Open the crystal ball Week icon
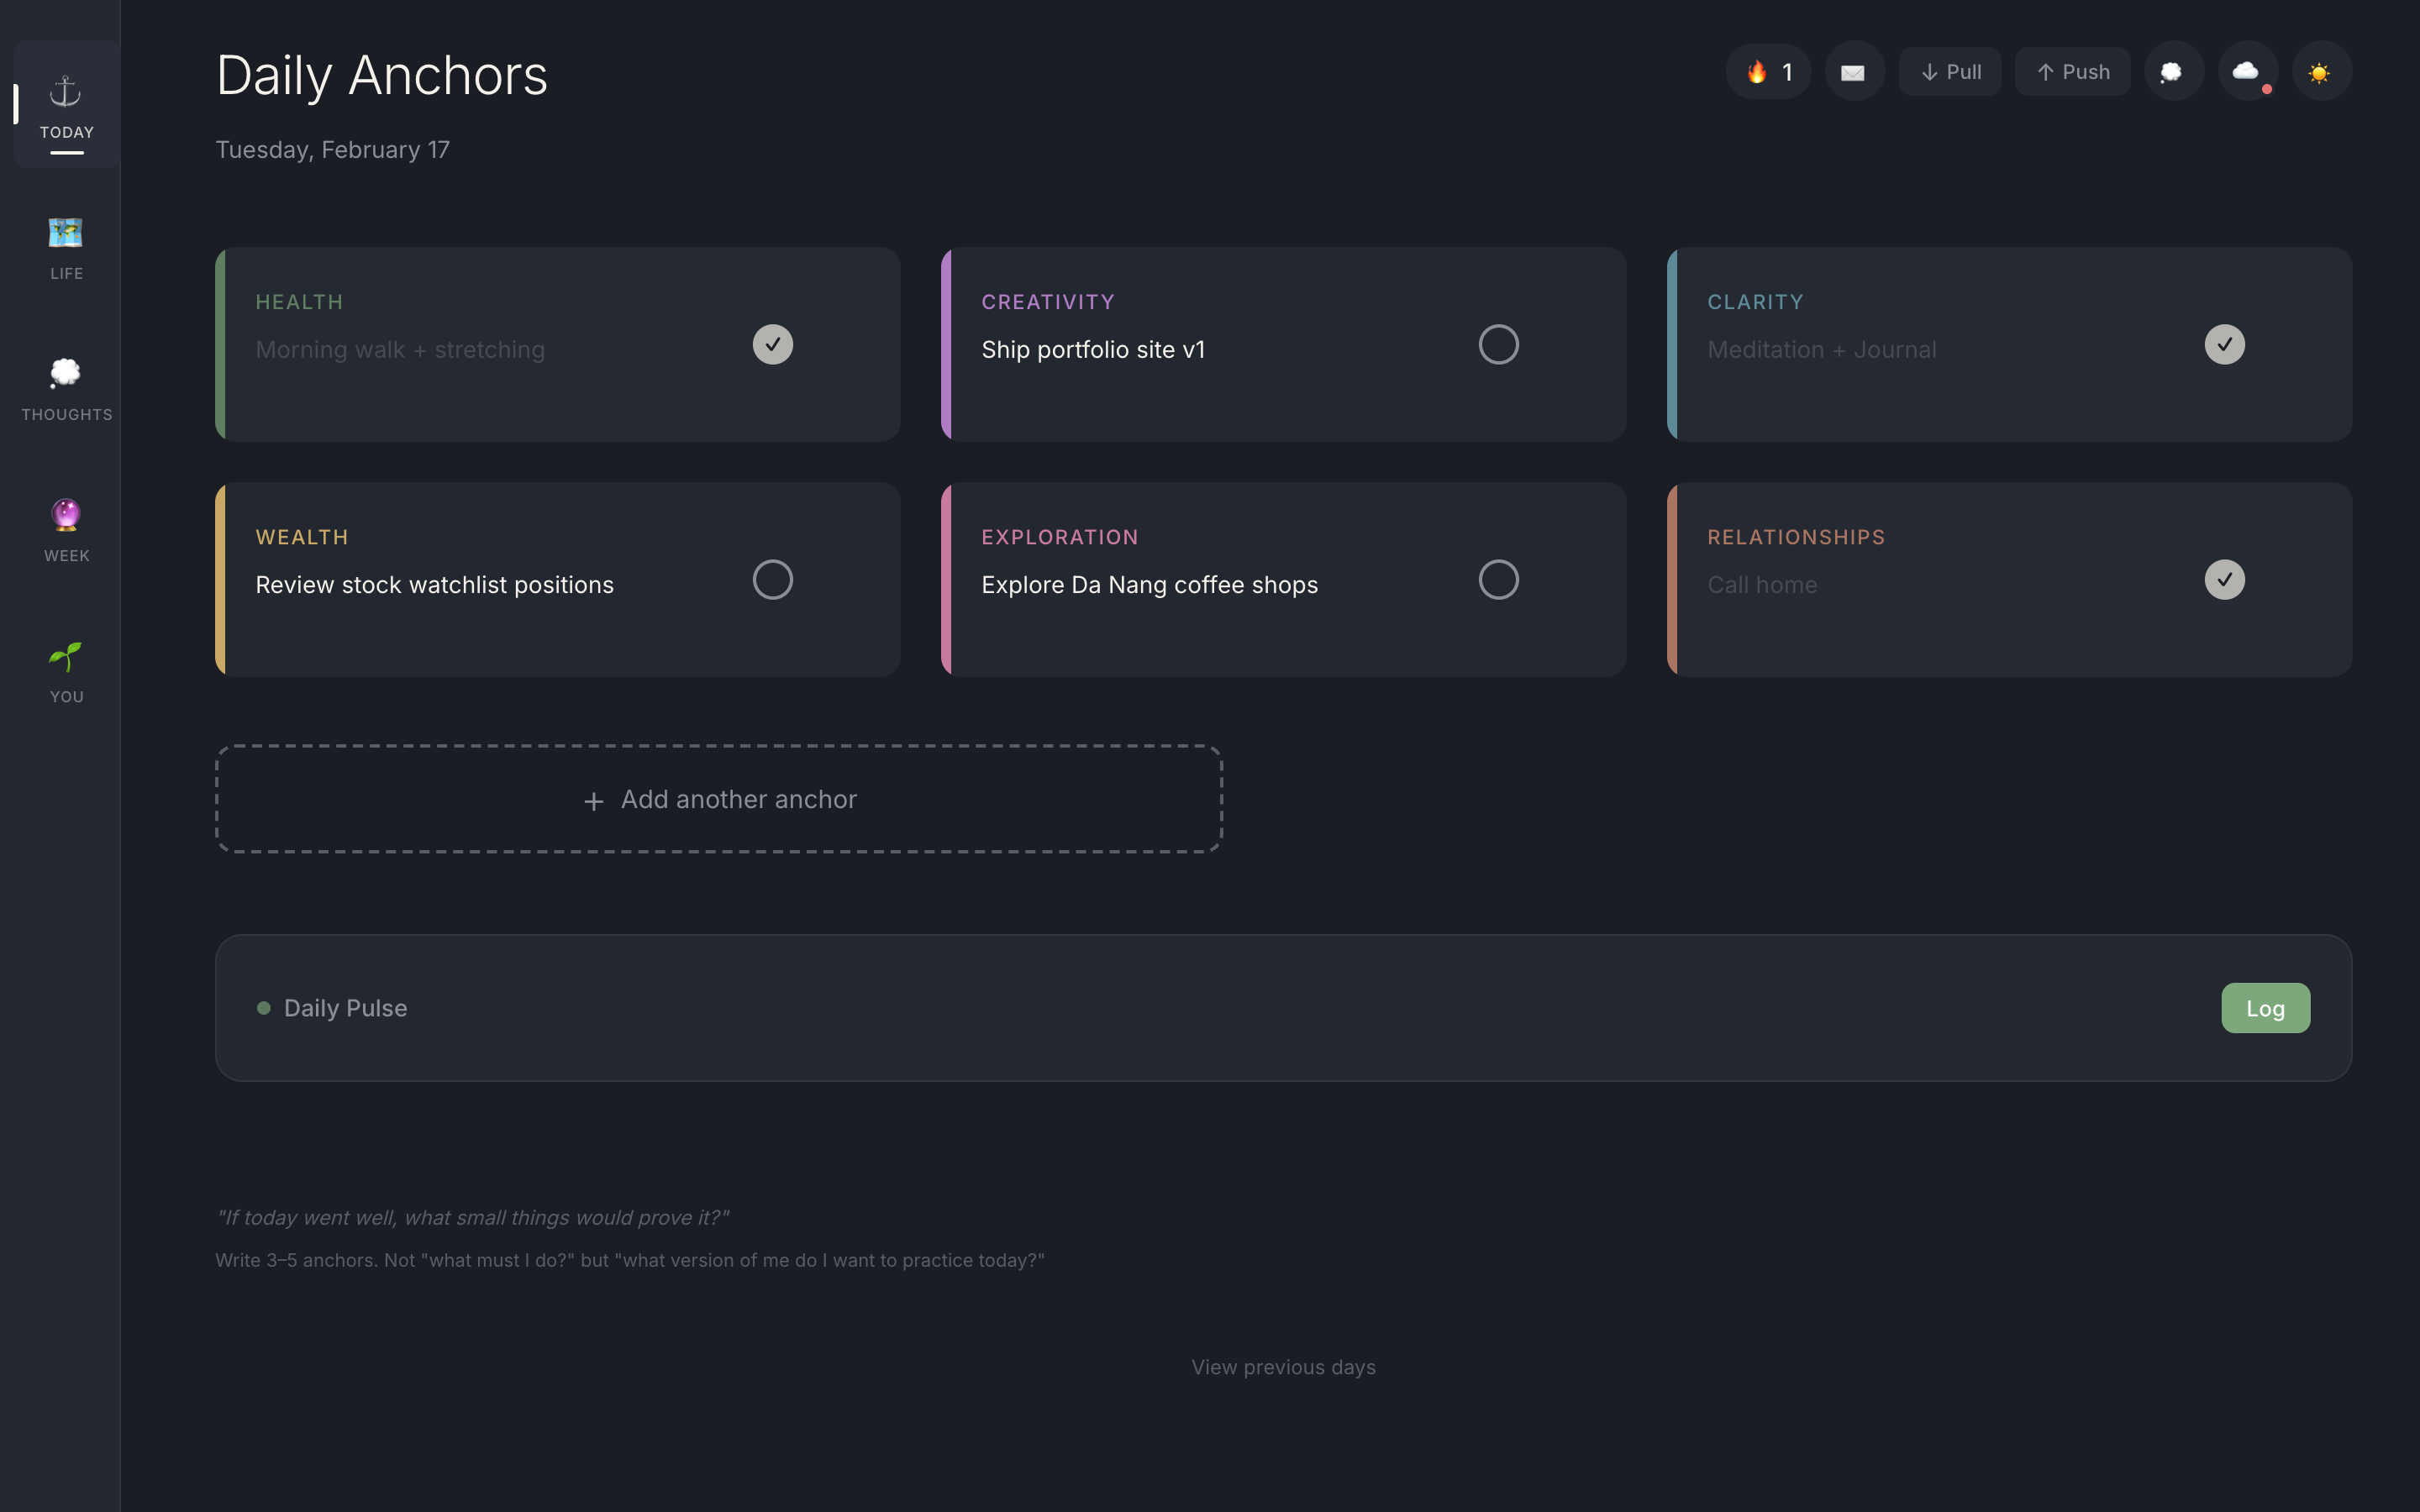This screenshot has height=1512, width=2420. click(x=65, y=514)
